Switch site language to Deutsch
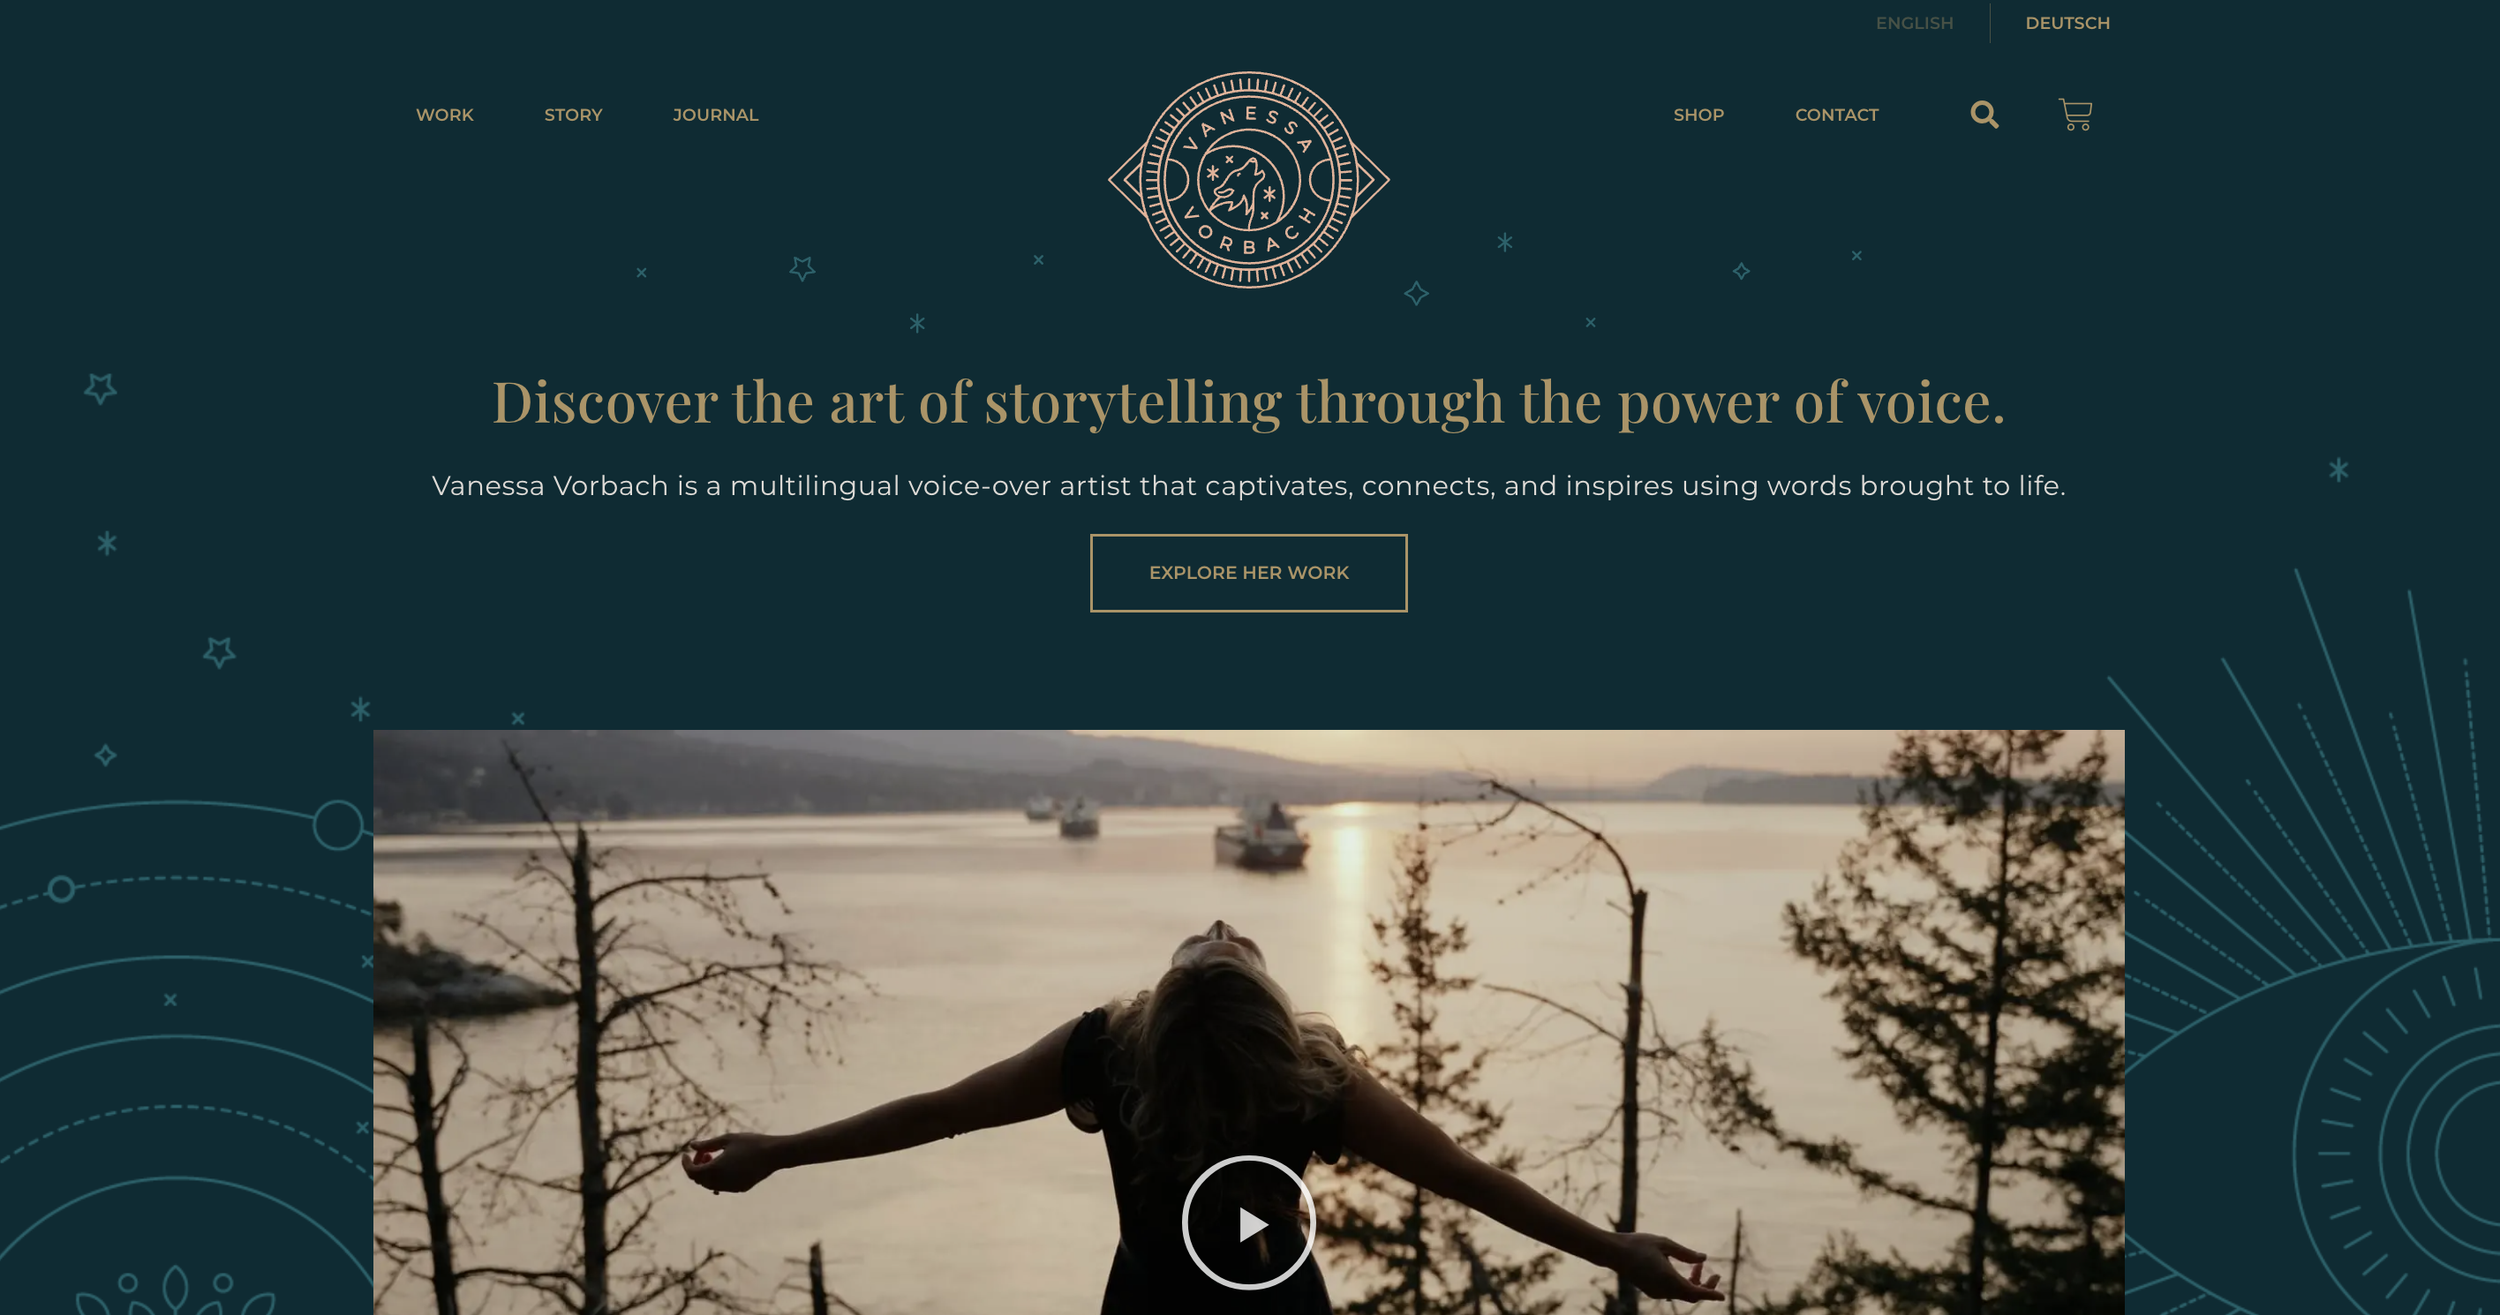 (2067, 23)
